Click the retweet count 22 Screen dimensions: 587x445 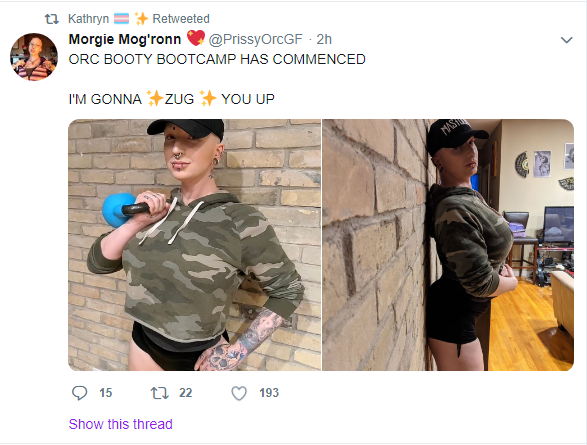pos(185,393)
